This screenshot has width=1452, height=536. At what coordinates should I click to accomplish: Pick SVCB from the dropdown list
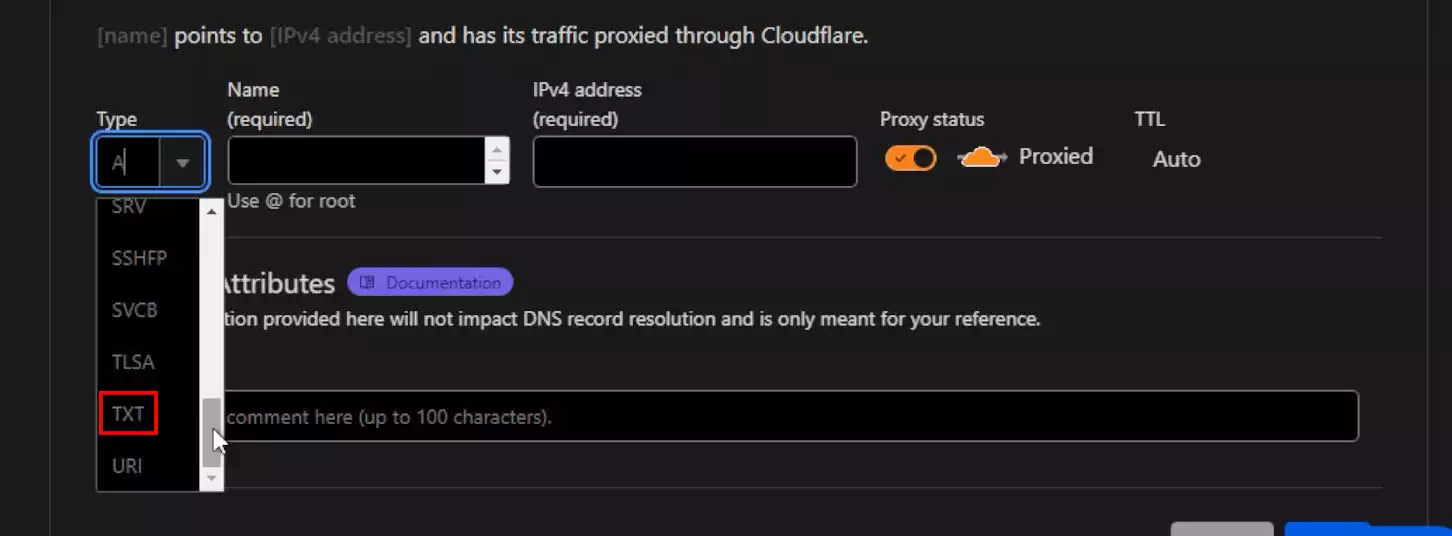coord(135,310)
